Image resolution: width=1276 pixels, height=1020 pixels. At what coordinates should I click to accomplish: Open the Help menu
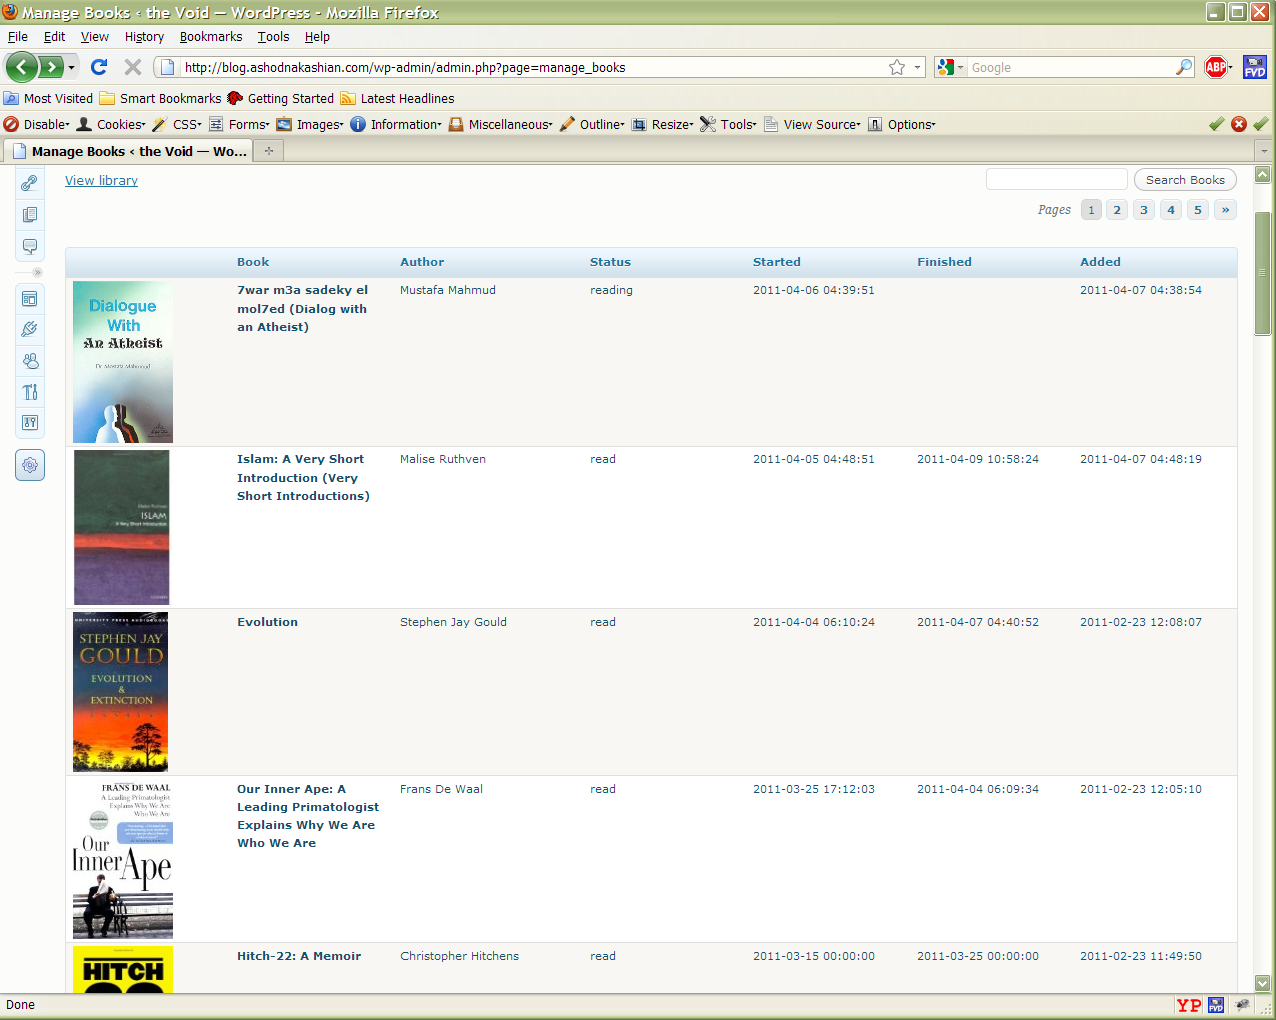317,37
